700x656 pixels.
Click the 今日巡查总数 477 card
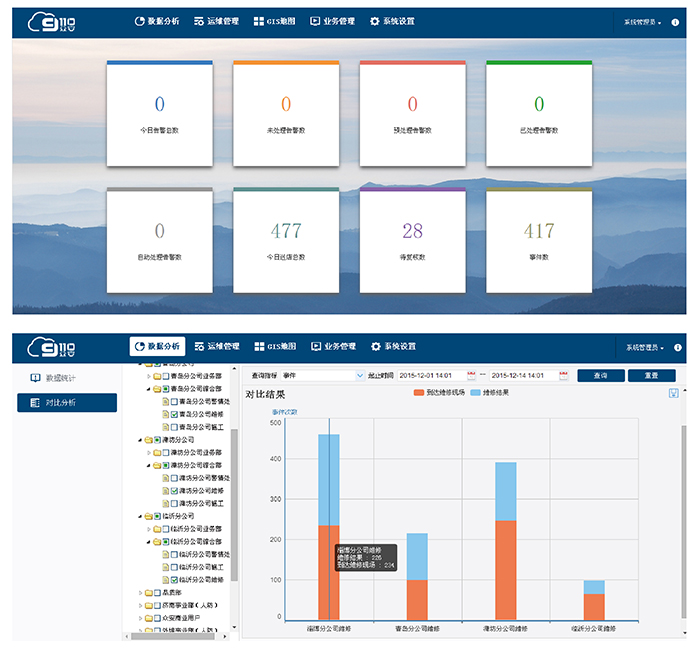286,239
